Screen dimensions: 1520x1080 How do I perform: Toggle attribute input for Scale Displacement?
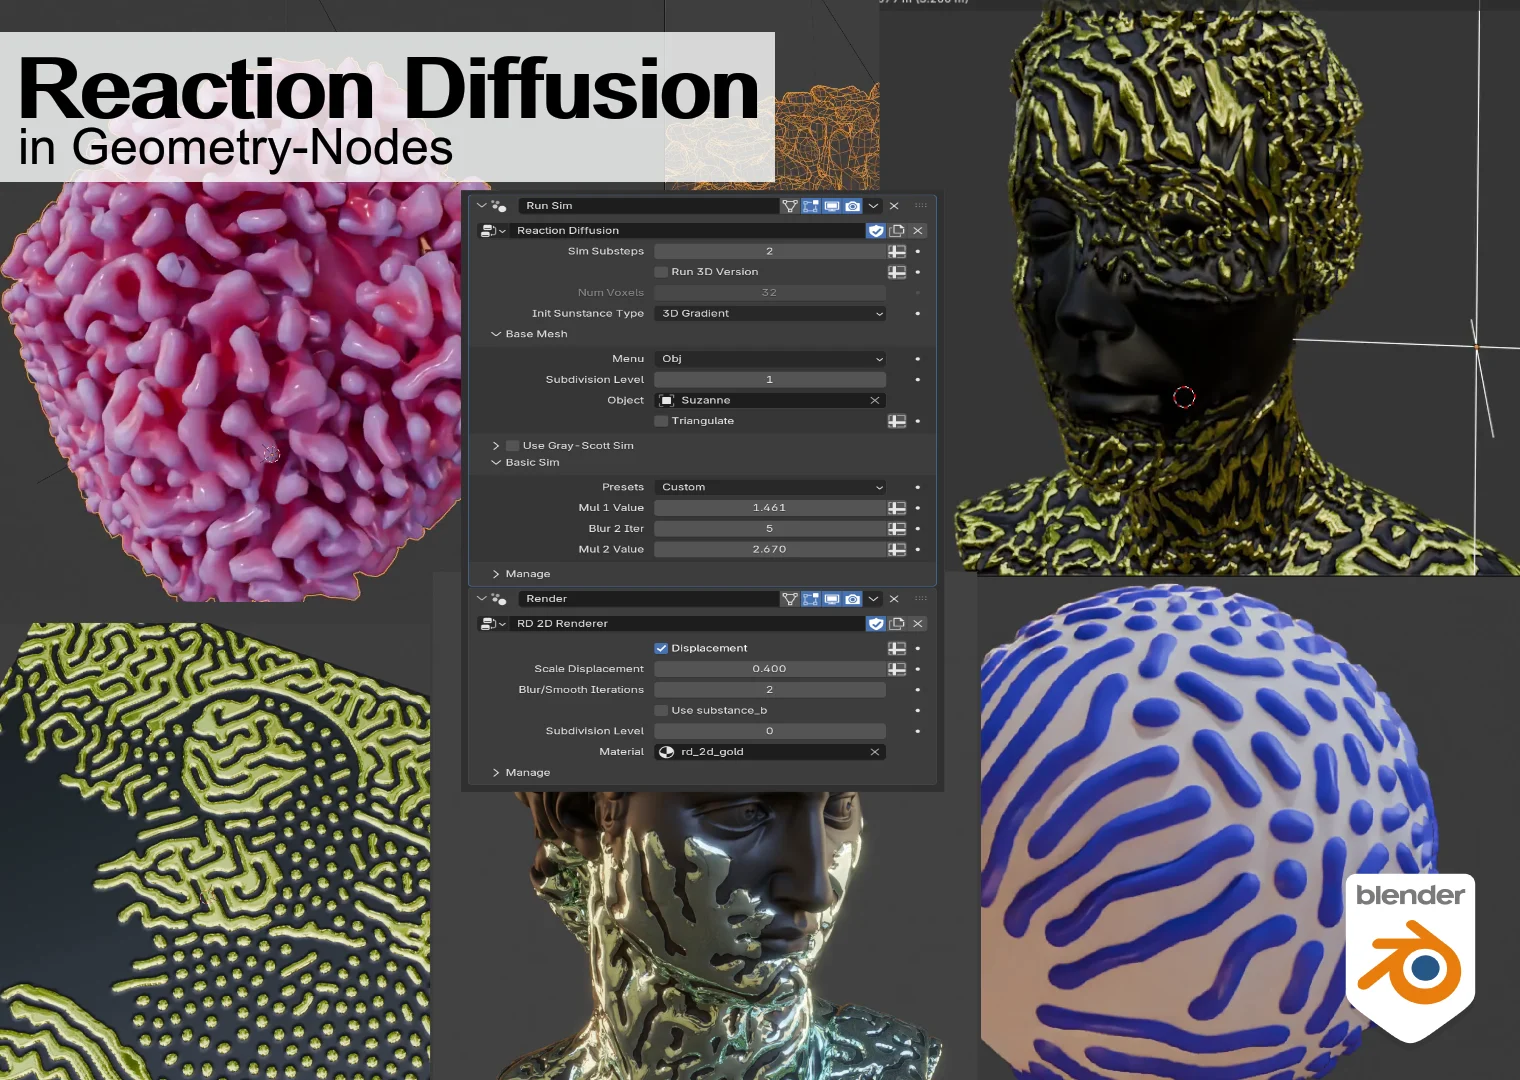click(x=897, y=669)
